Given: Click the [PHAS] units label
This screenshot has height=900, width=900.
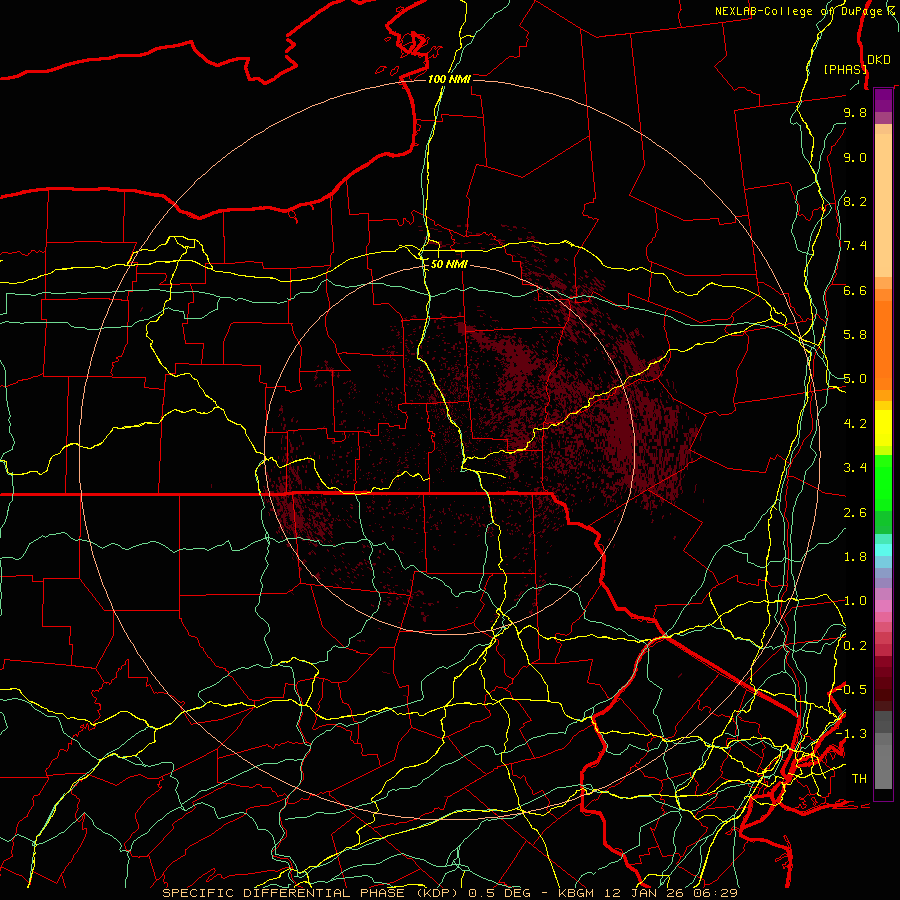Looking at the screenshot, I should 845,69.
